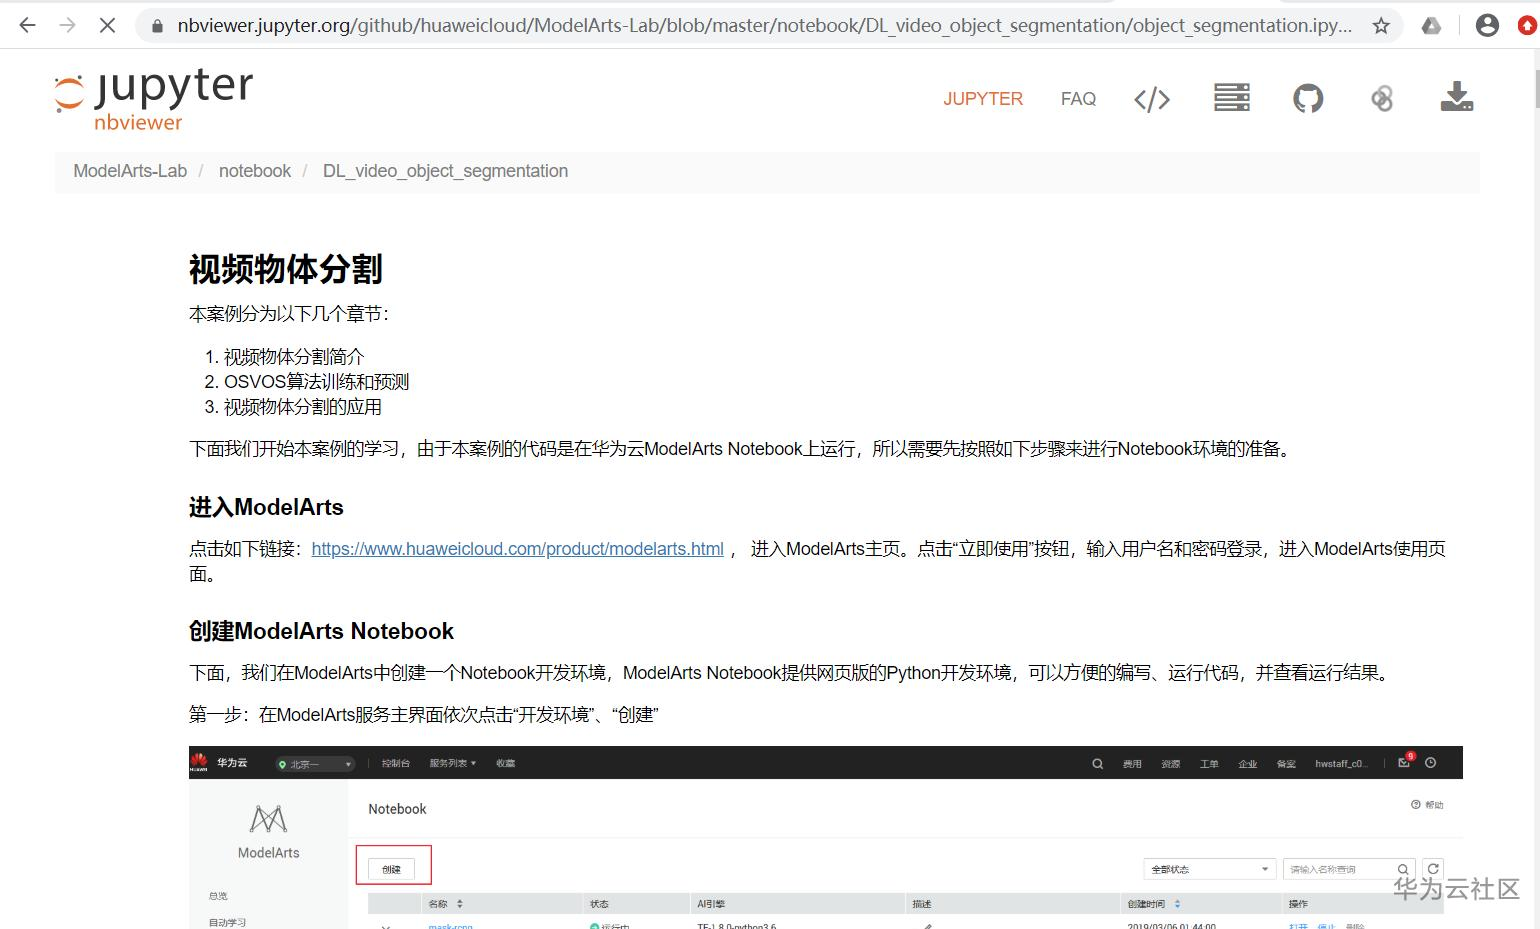
Task: Go to DL_video_object_segmentation breadcrumb
Action: pos(445,171)
